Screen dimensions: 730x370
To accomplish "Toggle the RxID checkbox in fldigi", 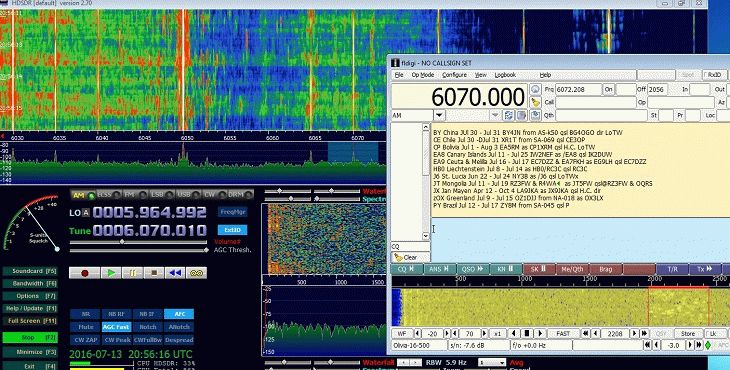I will tap(713, 75).
